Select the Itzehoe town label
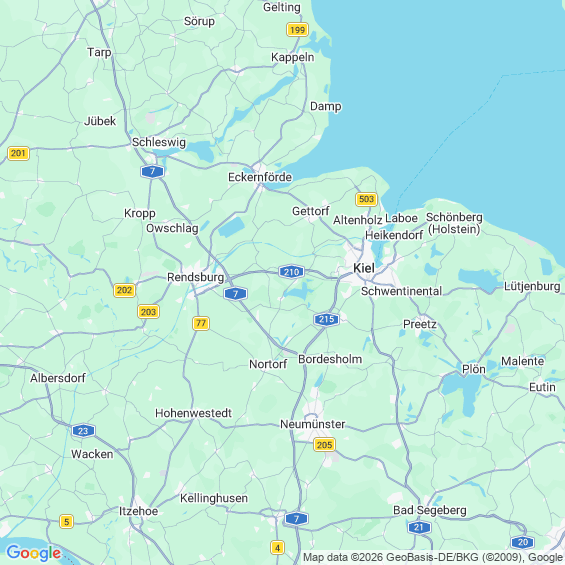 click(x=139, y=511)
